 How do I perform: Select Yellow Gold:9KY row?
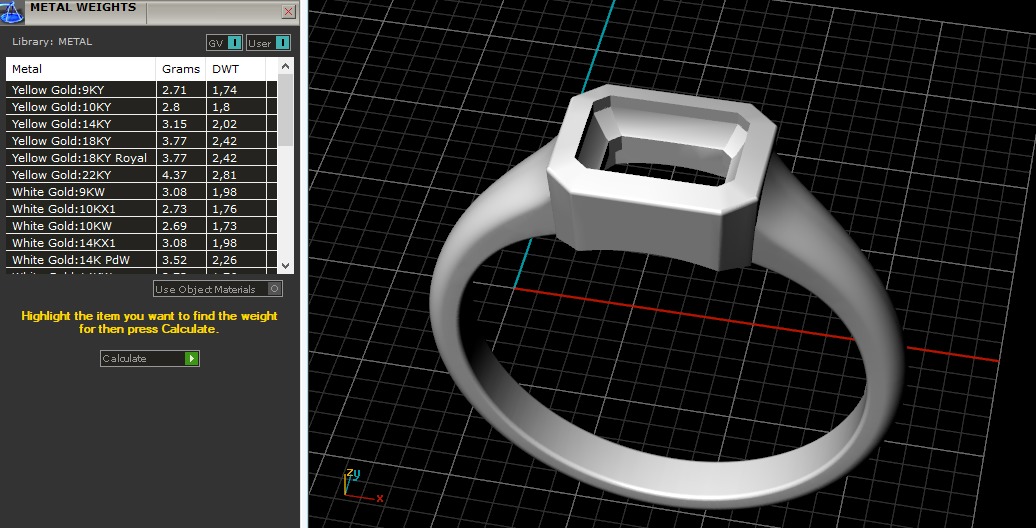click(141, 90)
